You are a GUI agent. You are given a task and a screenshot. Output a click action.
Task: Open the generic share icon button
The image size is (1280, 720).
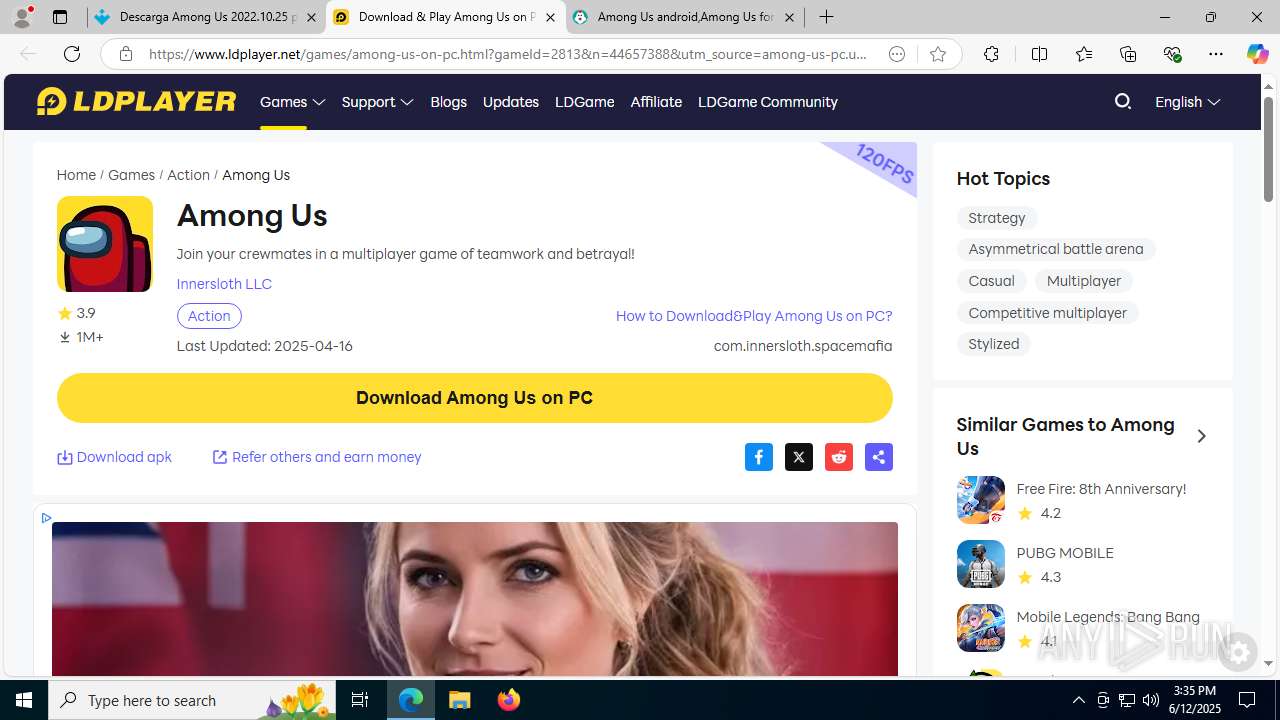click(x=879, y=457)
